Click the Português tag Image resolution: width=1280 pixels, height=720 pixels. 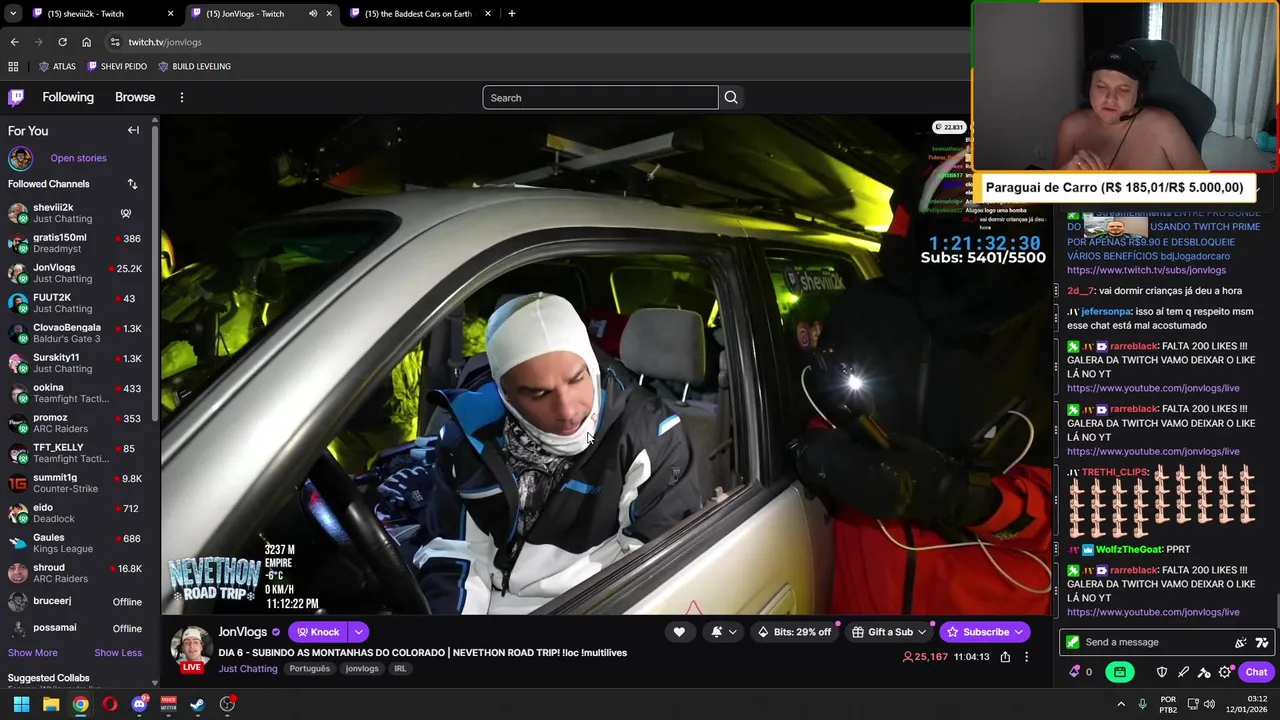tap(309, 669)
